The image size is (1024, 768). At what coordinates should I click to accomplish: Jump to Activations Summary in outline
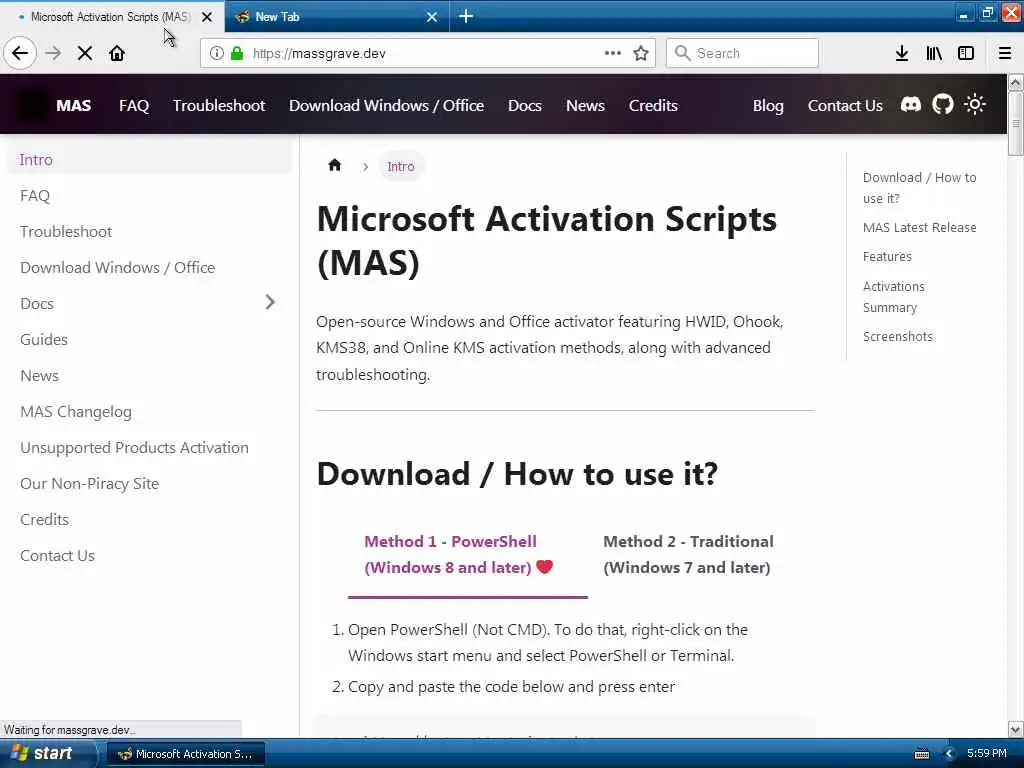pos(893,296)
